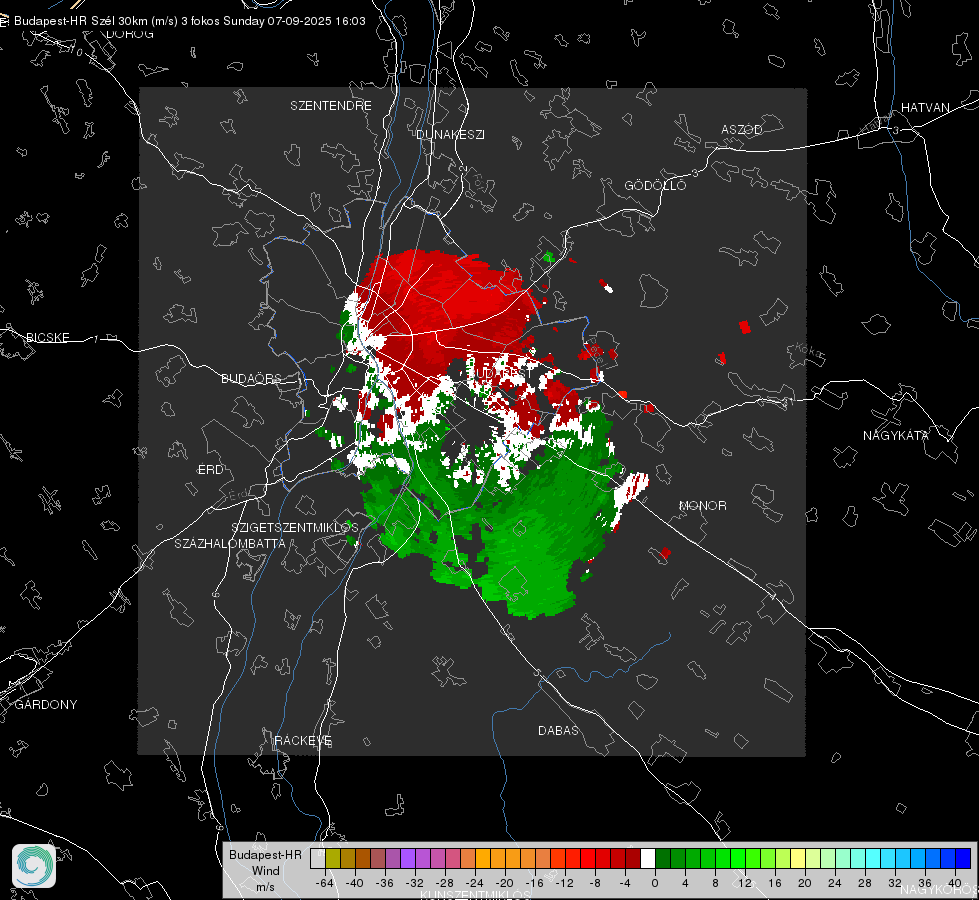Select the white zero-velocity legend swatch

(648, 858)
